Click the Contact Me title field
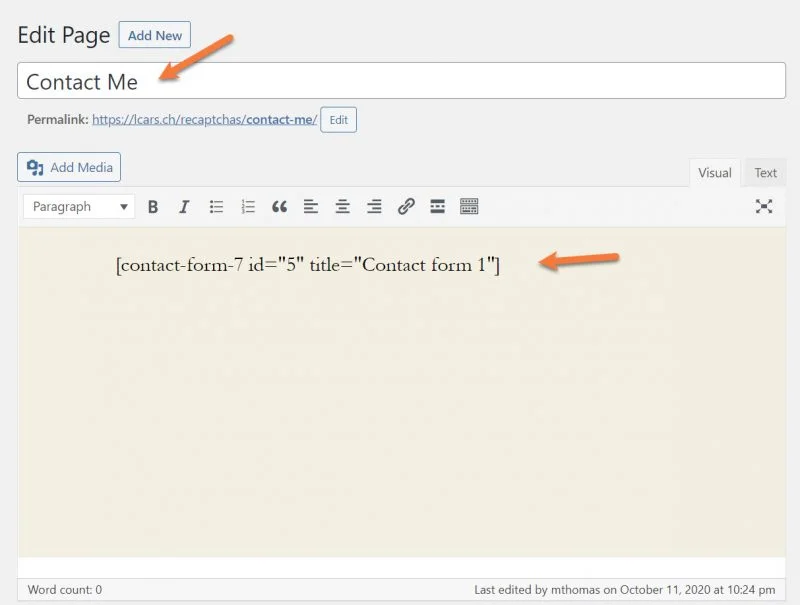 (x=400, y=81)
